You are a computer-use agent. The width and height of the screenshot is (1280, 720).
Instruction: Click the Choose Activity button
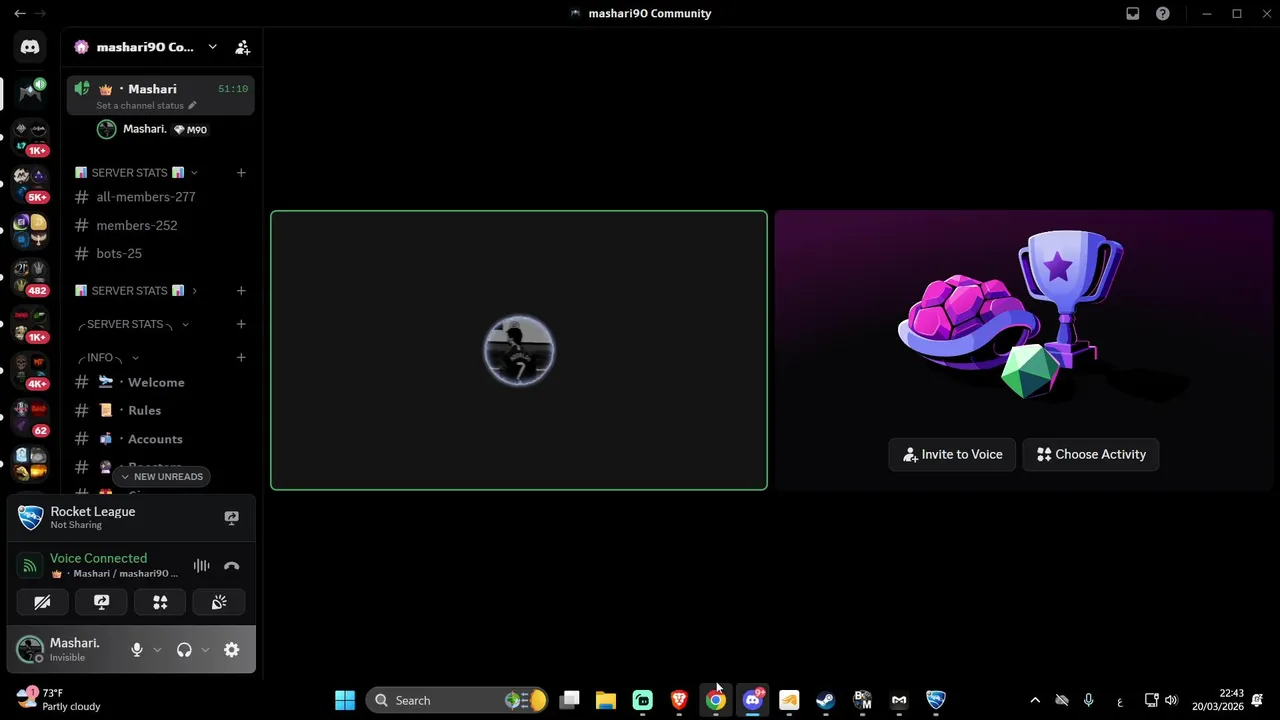click(1091, 454)
